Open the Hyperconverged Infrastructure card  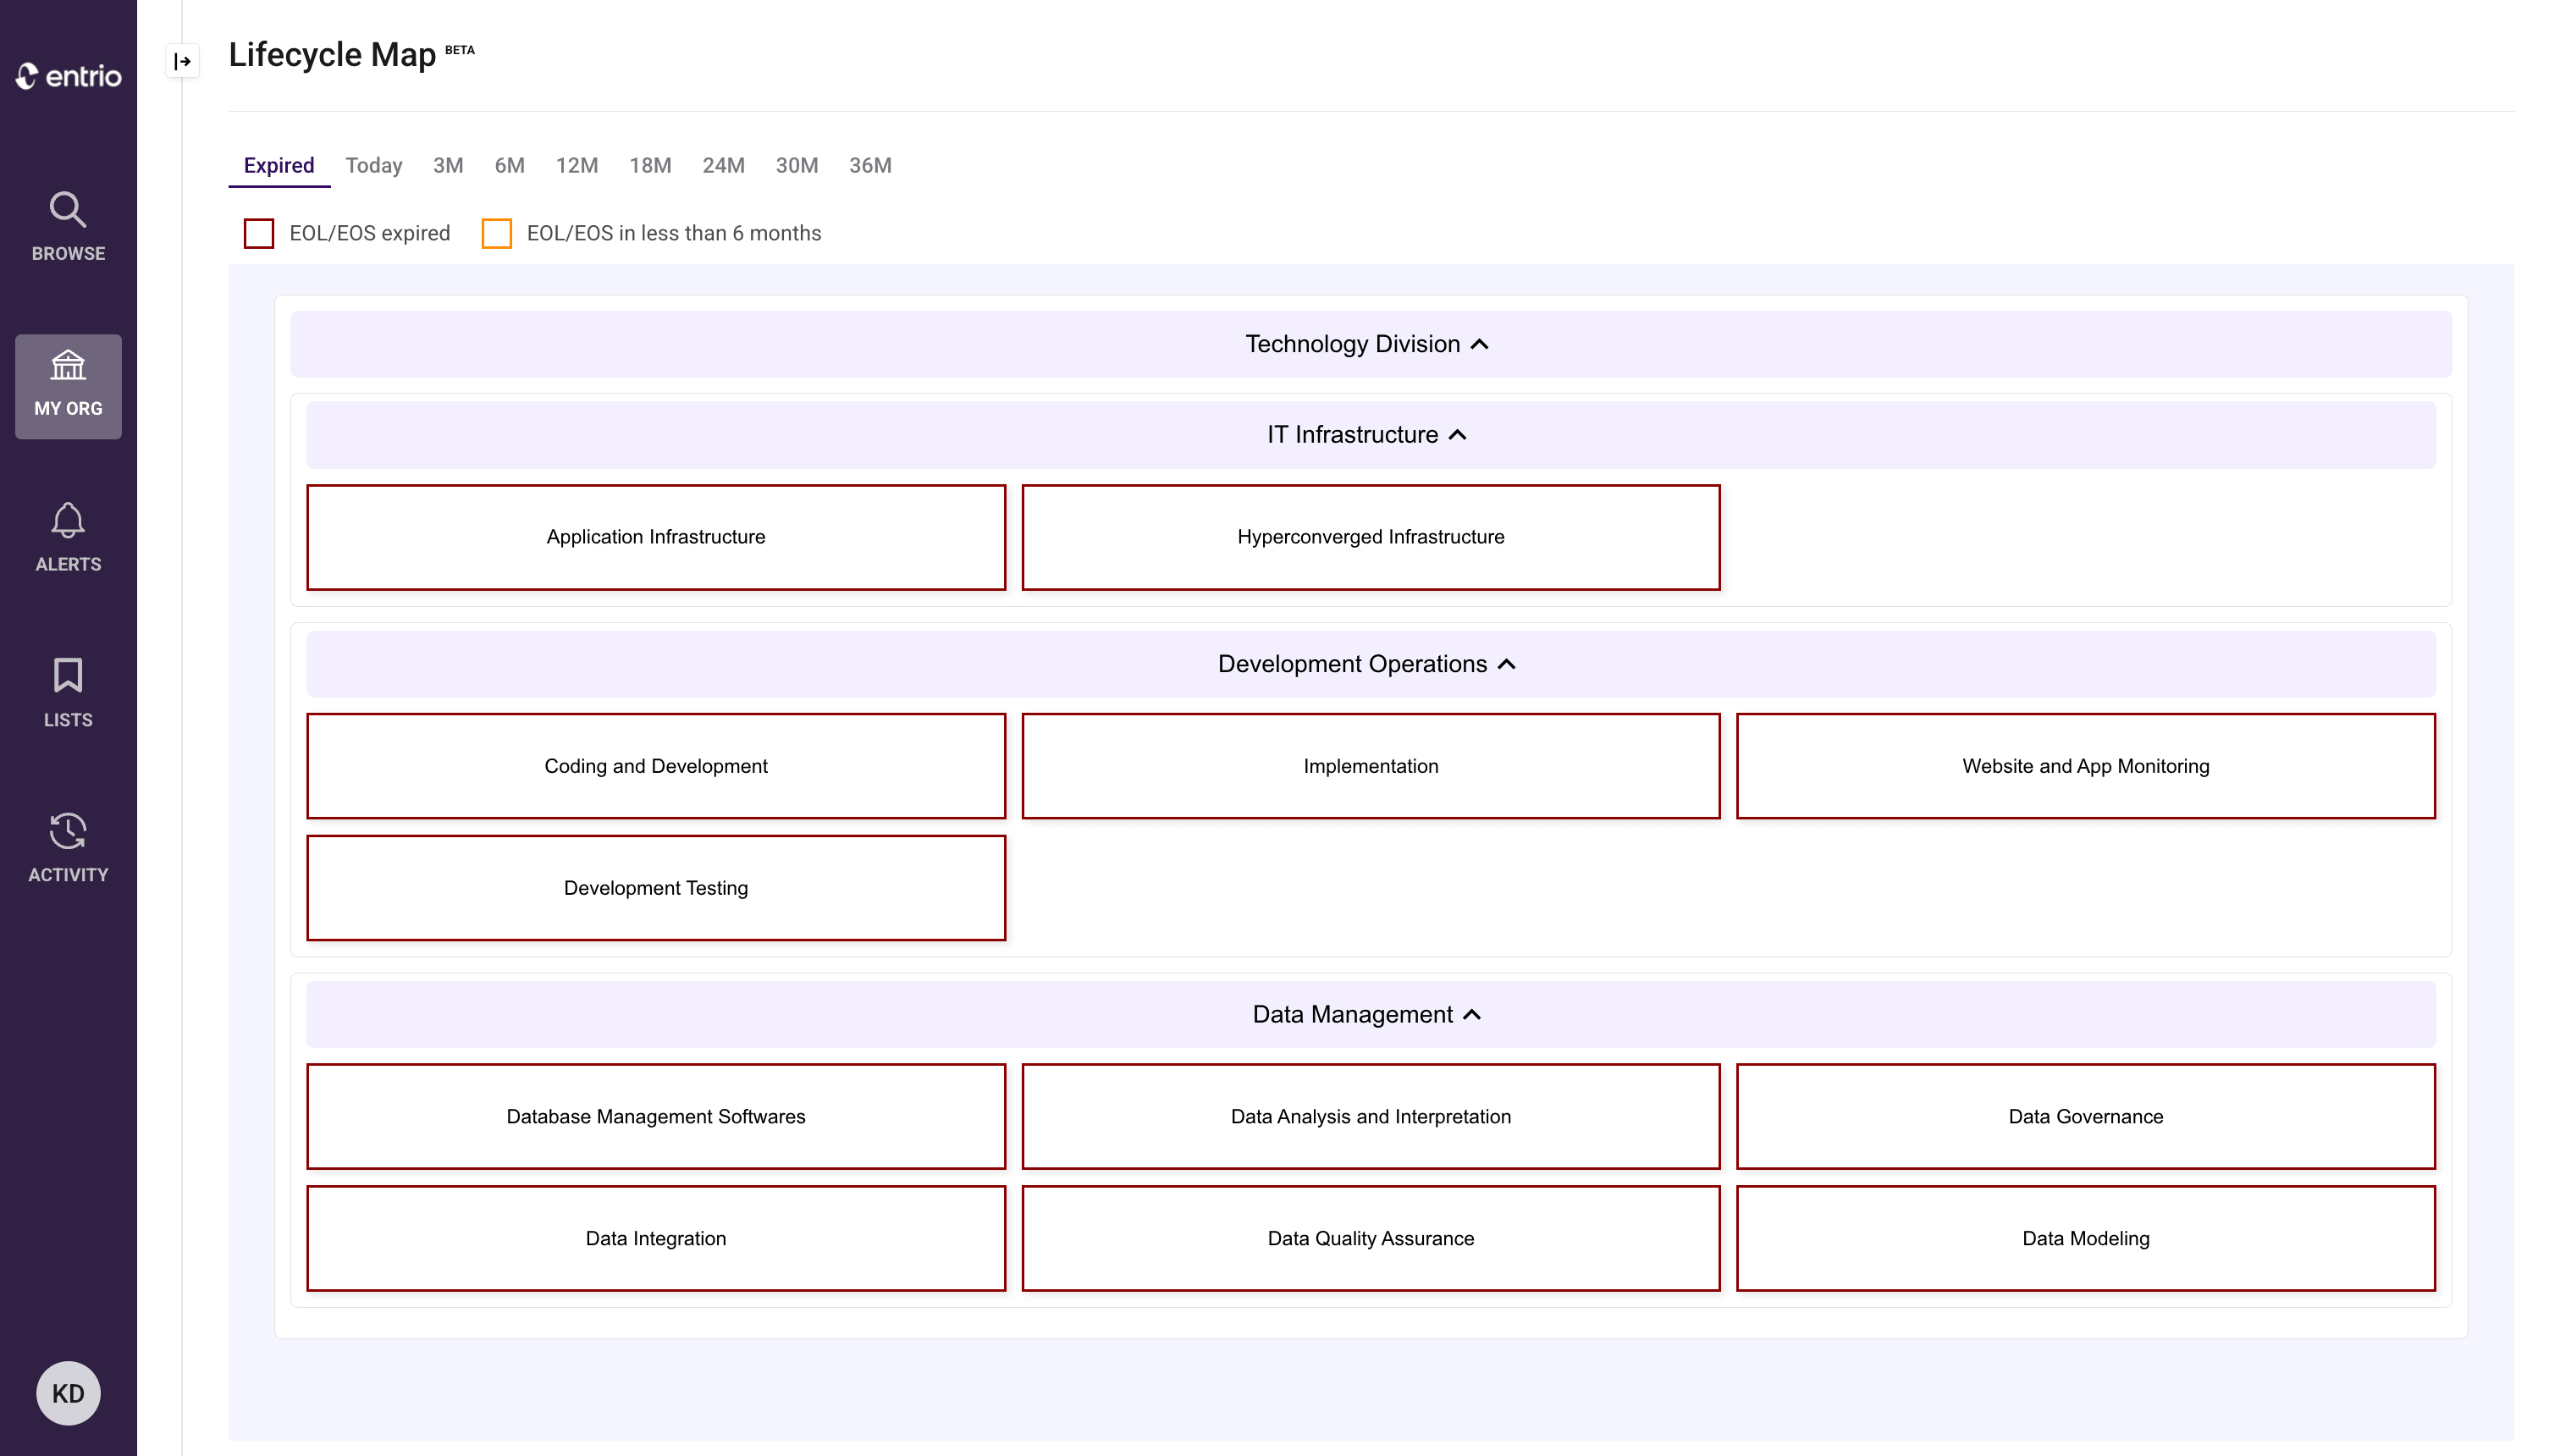1371,537
